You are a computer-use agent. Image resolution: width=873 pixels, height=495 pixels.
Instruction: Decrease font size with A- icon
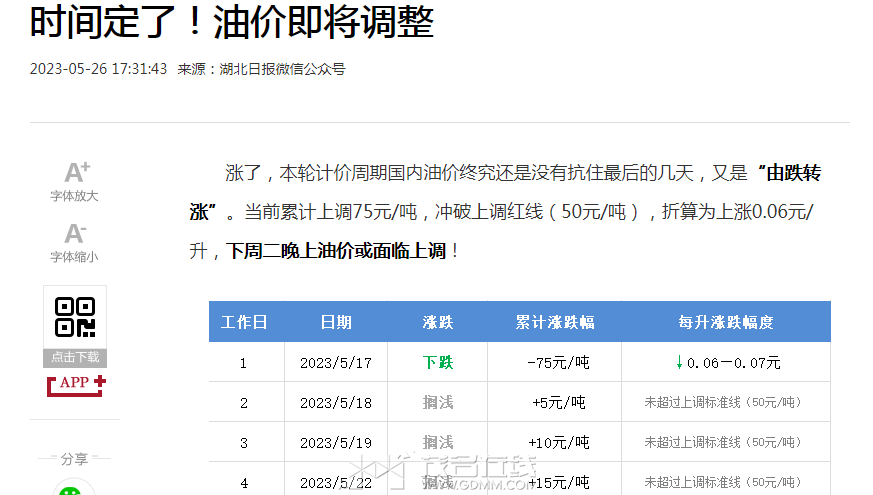click(75, 233)
